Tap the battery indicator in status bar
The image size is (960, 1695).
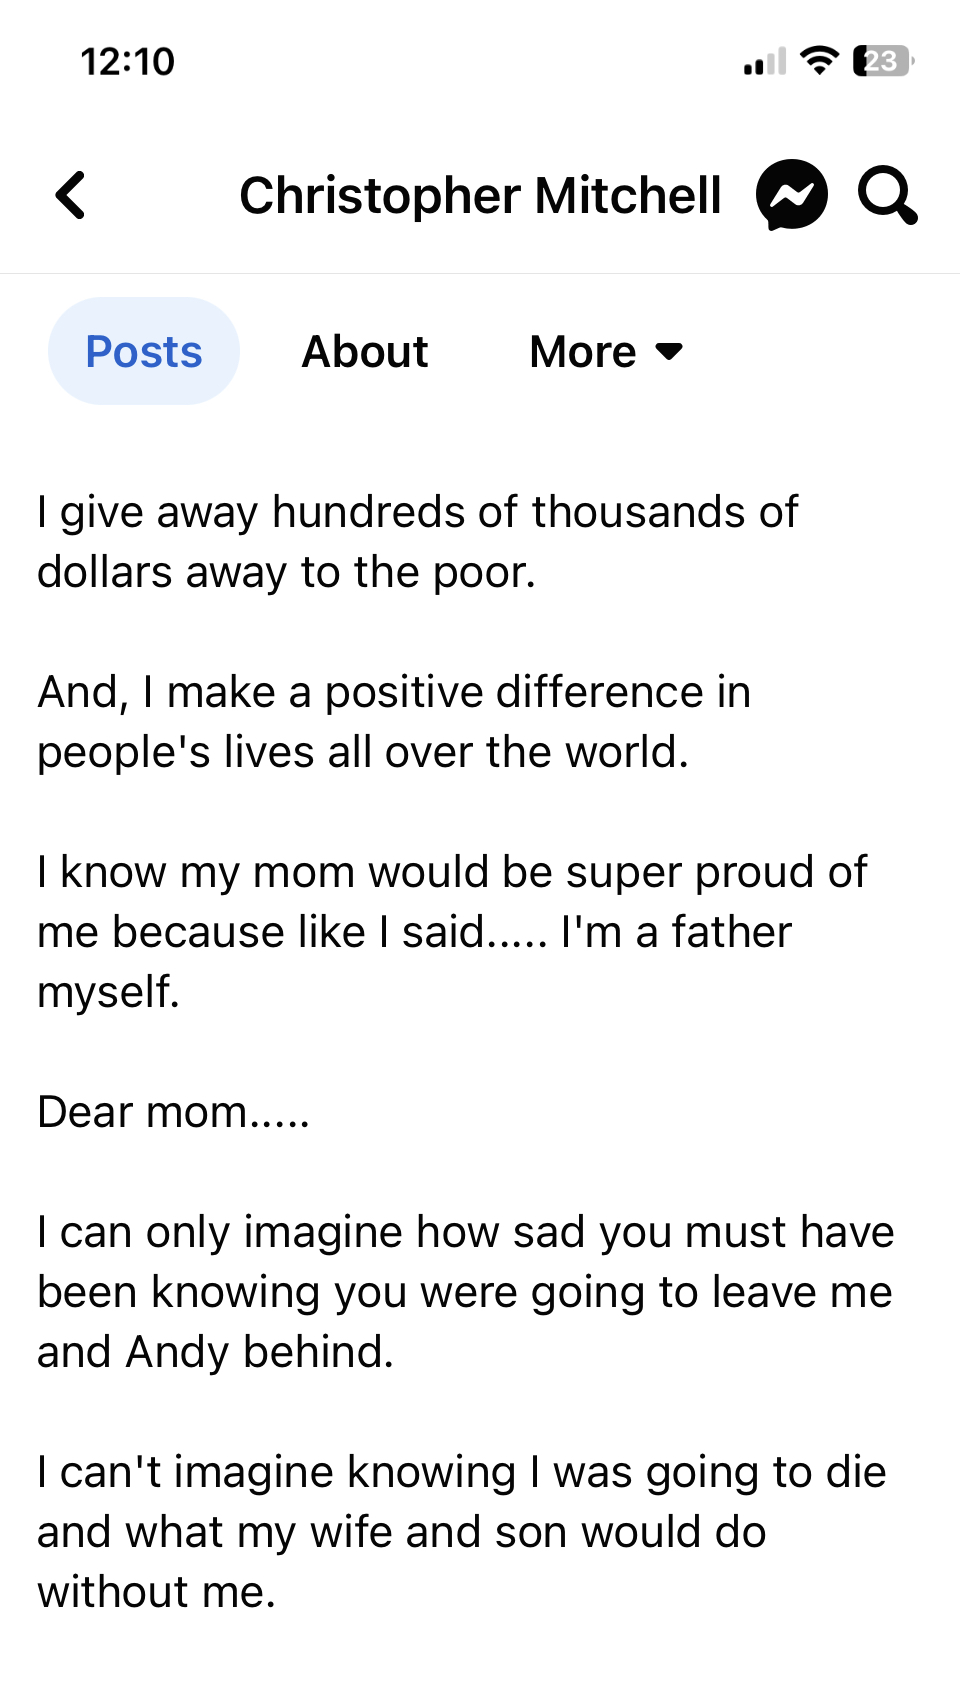tap(884, 61)
